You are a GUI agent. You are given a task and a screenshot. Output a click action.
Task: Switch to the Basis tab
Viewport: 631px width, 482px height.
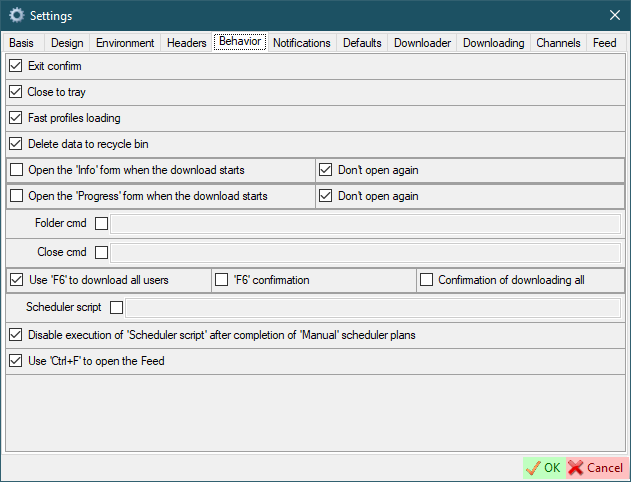click(22, 43)
